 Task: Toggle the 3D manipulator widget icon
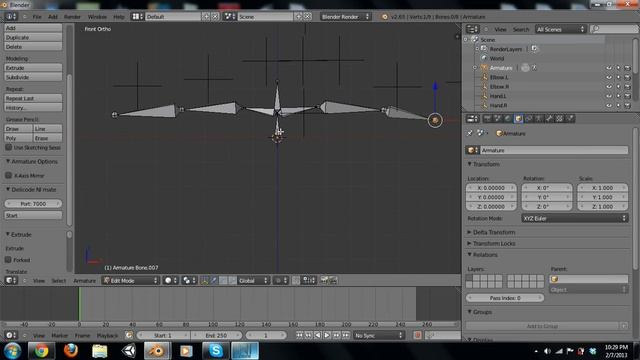coord(204,280)
